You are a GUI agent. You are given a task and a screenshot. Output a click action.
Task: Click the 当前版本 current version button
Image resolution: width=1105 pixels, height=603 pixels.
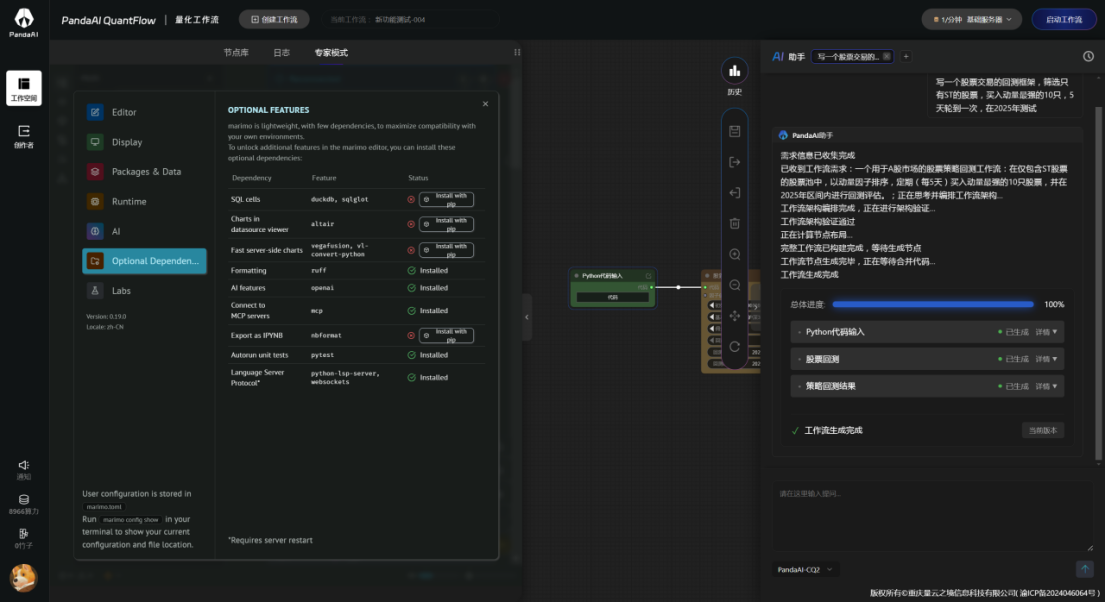[1042, 430]
